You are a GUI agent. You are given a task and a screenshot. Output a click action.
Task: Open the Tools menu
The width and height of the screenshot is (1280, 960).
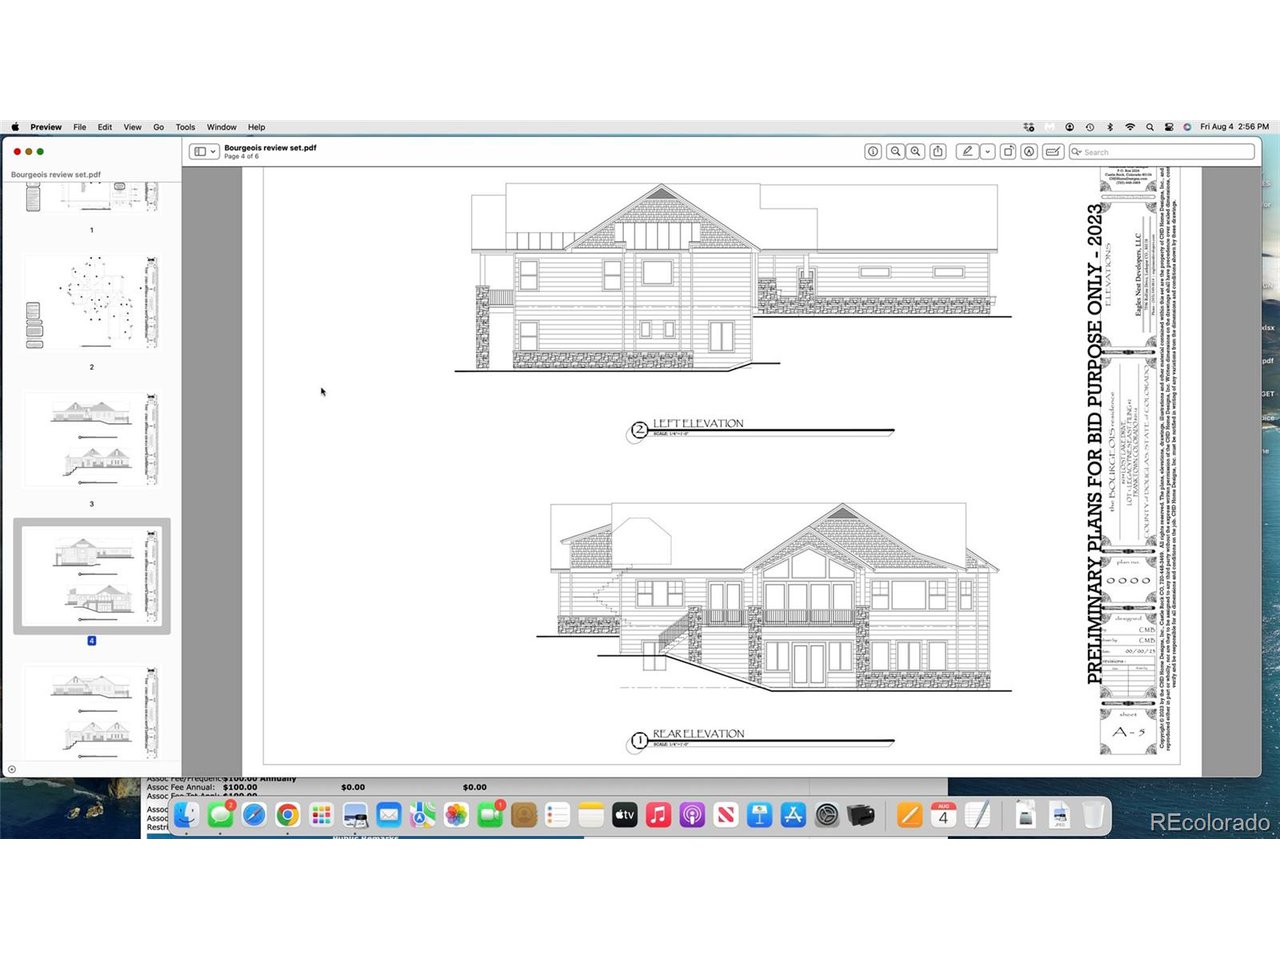point(185,127)
